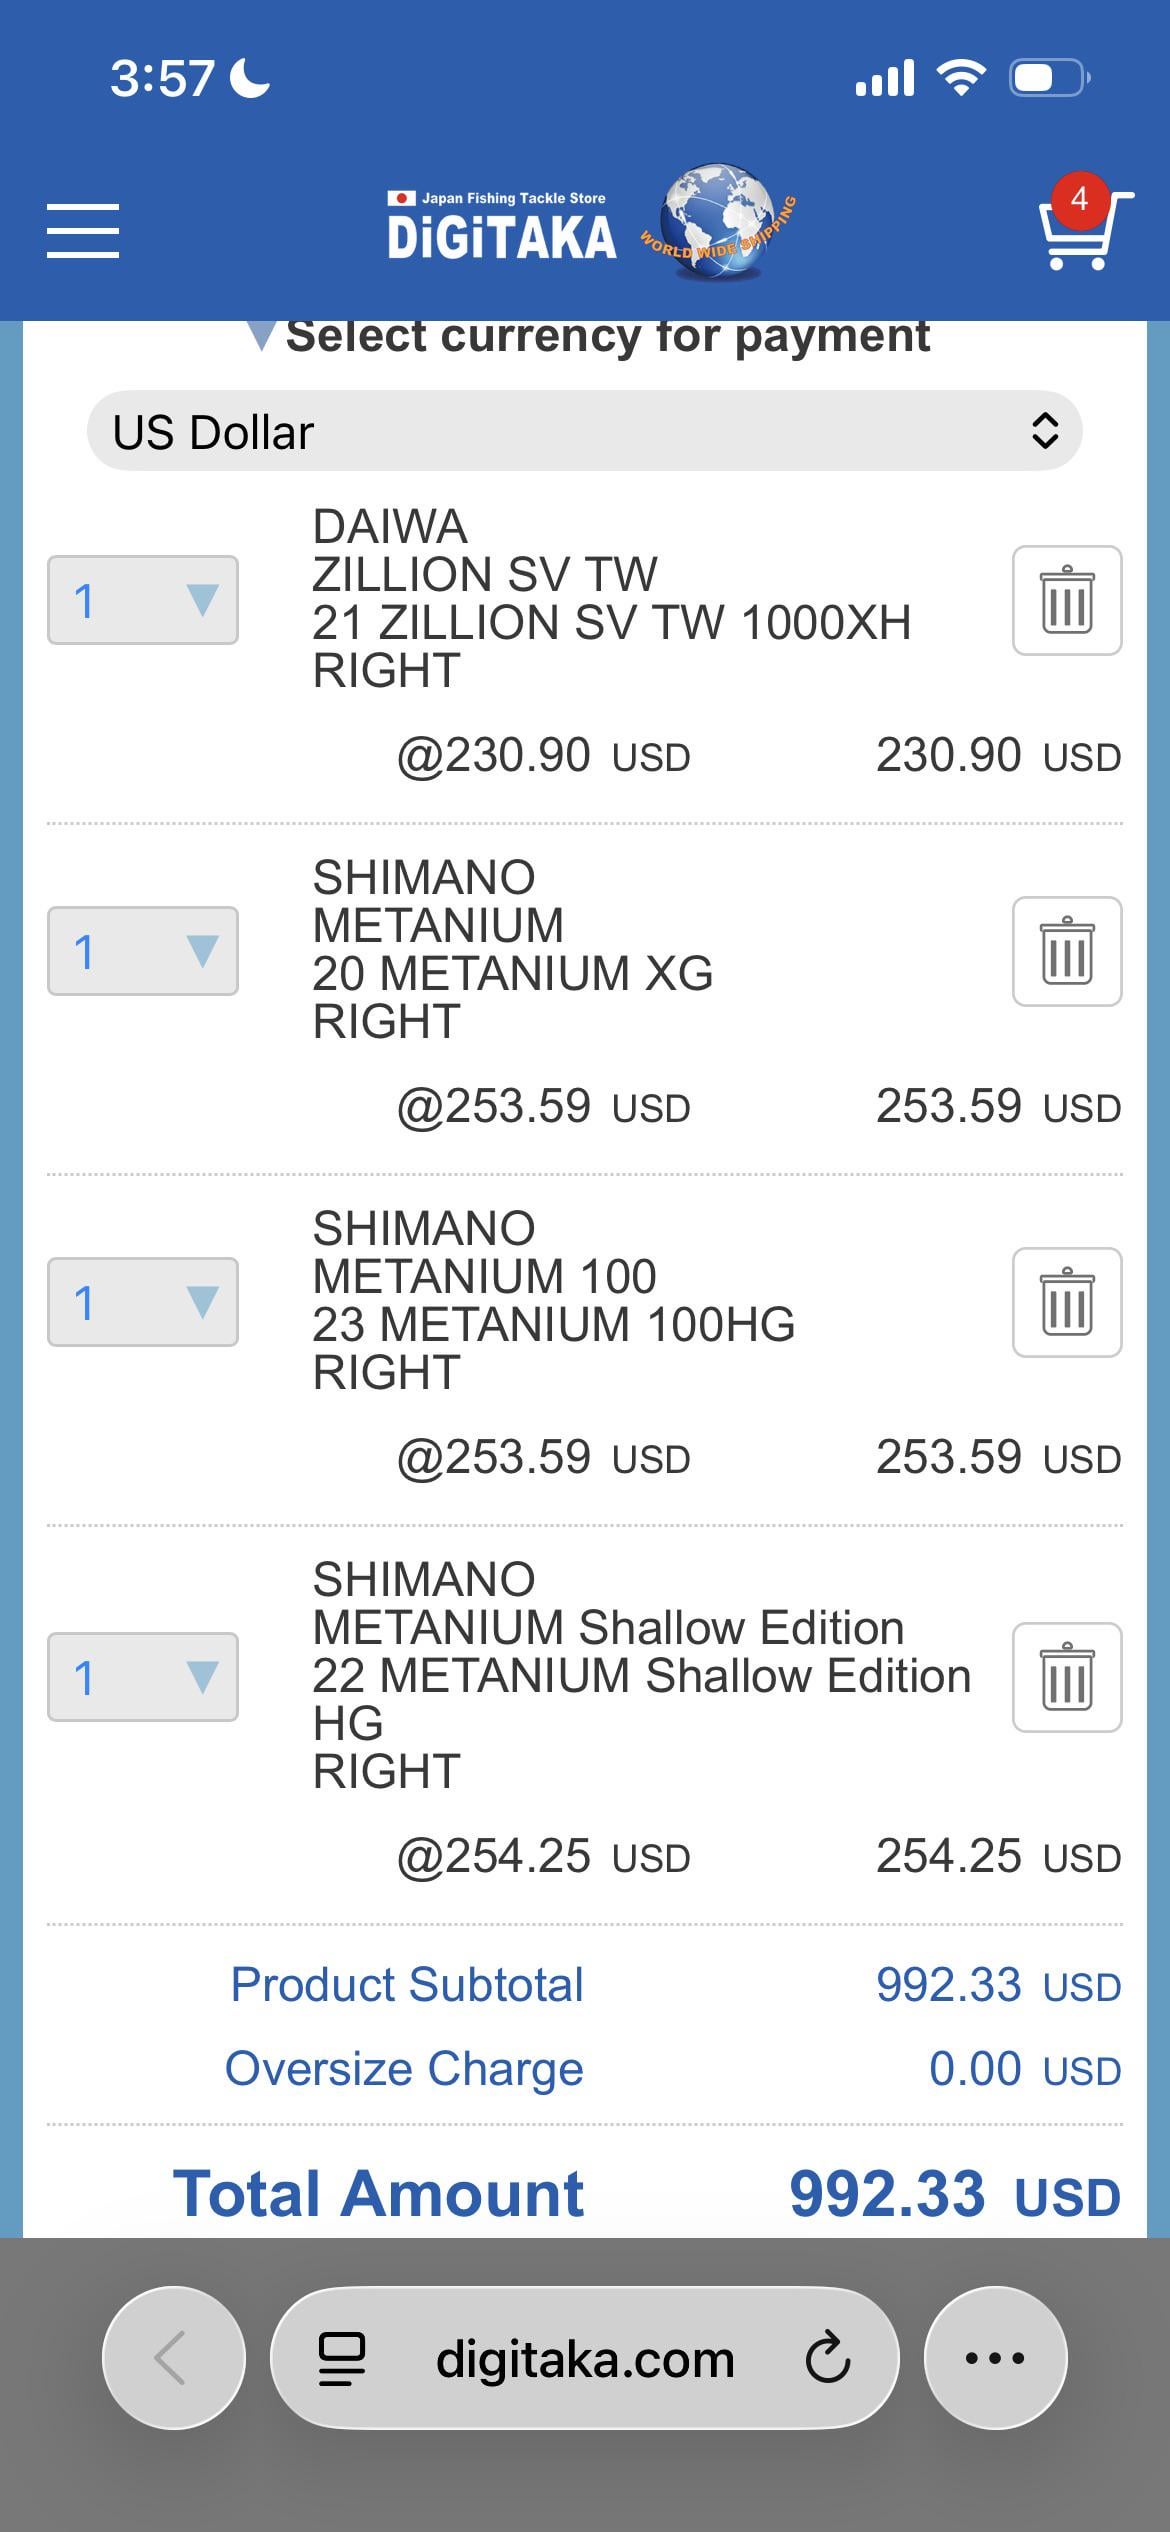Tap the clock in the status bar
Viewport: 1170px width, 2532px height.
(x=162, y=78)
